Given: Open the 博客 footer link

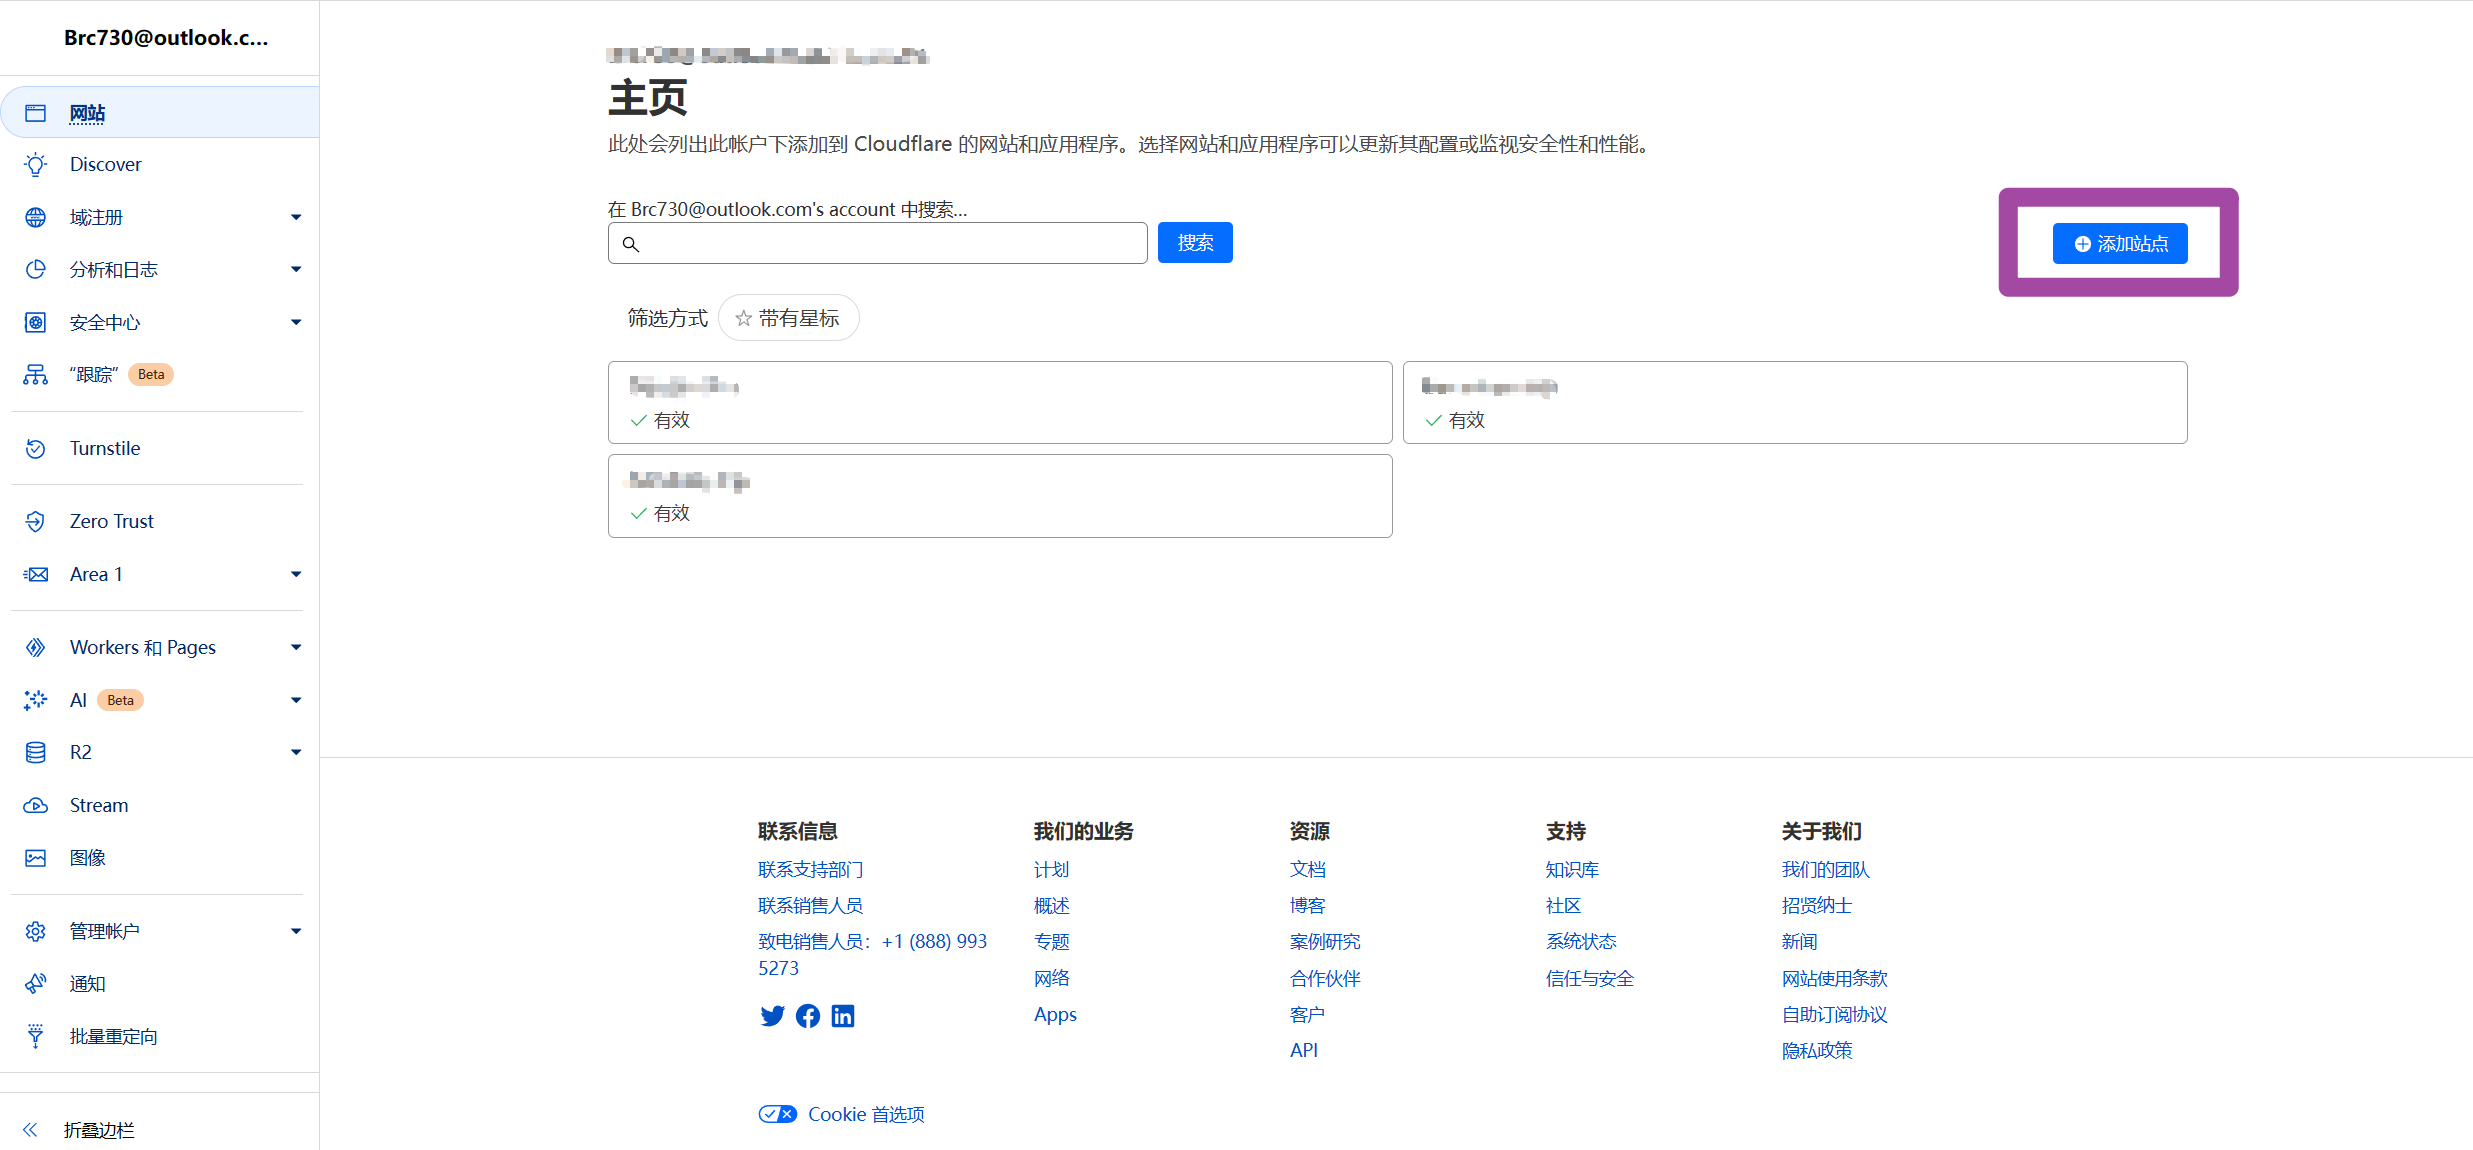Looking at the screenshot, I should pos(1308,906).
